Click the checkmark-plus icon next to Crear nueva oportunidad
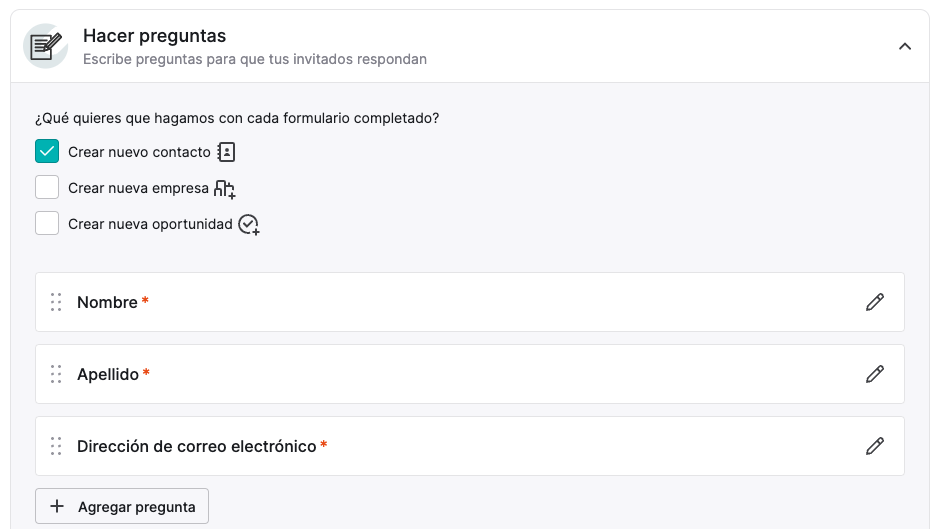 [x=249, y=225]
